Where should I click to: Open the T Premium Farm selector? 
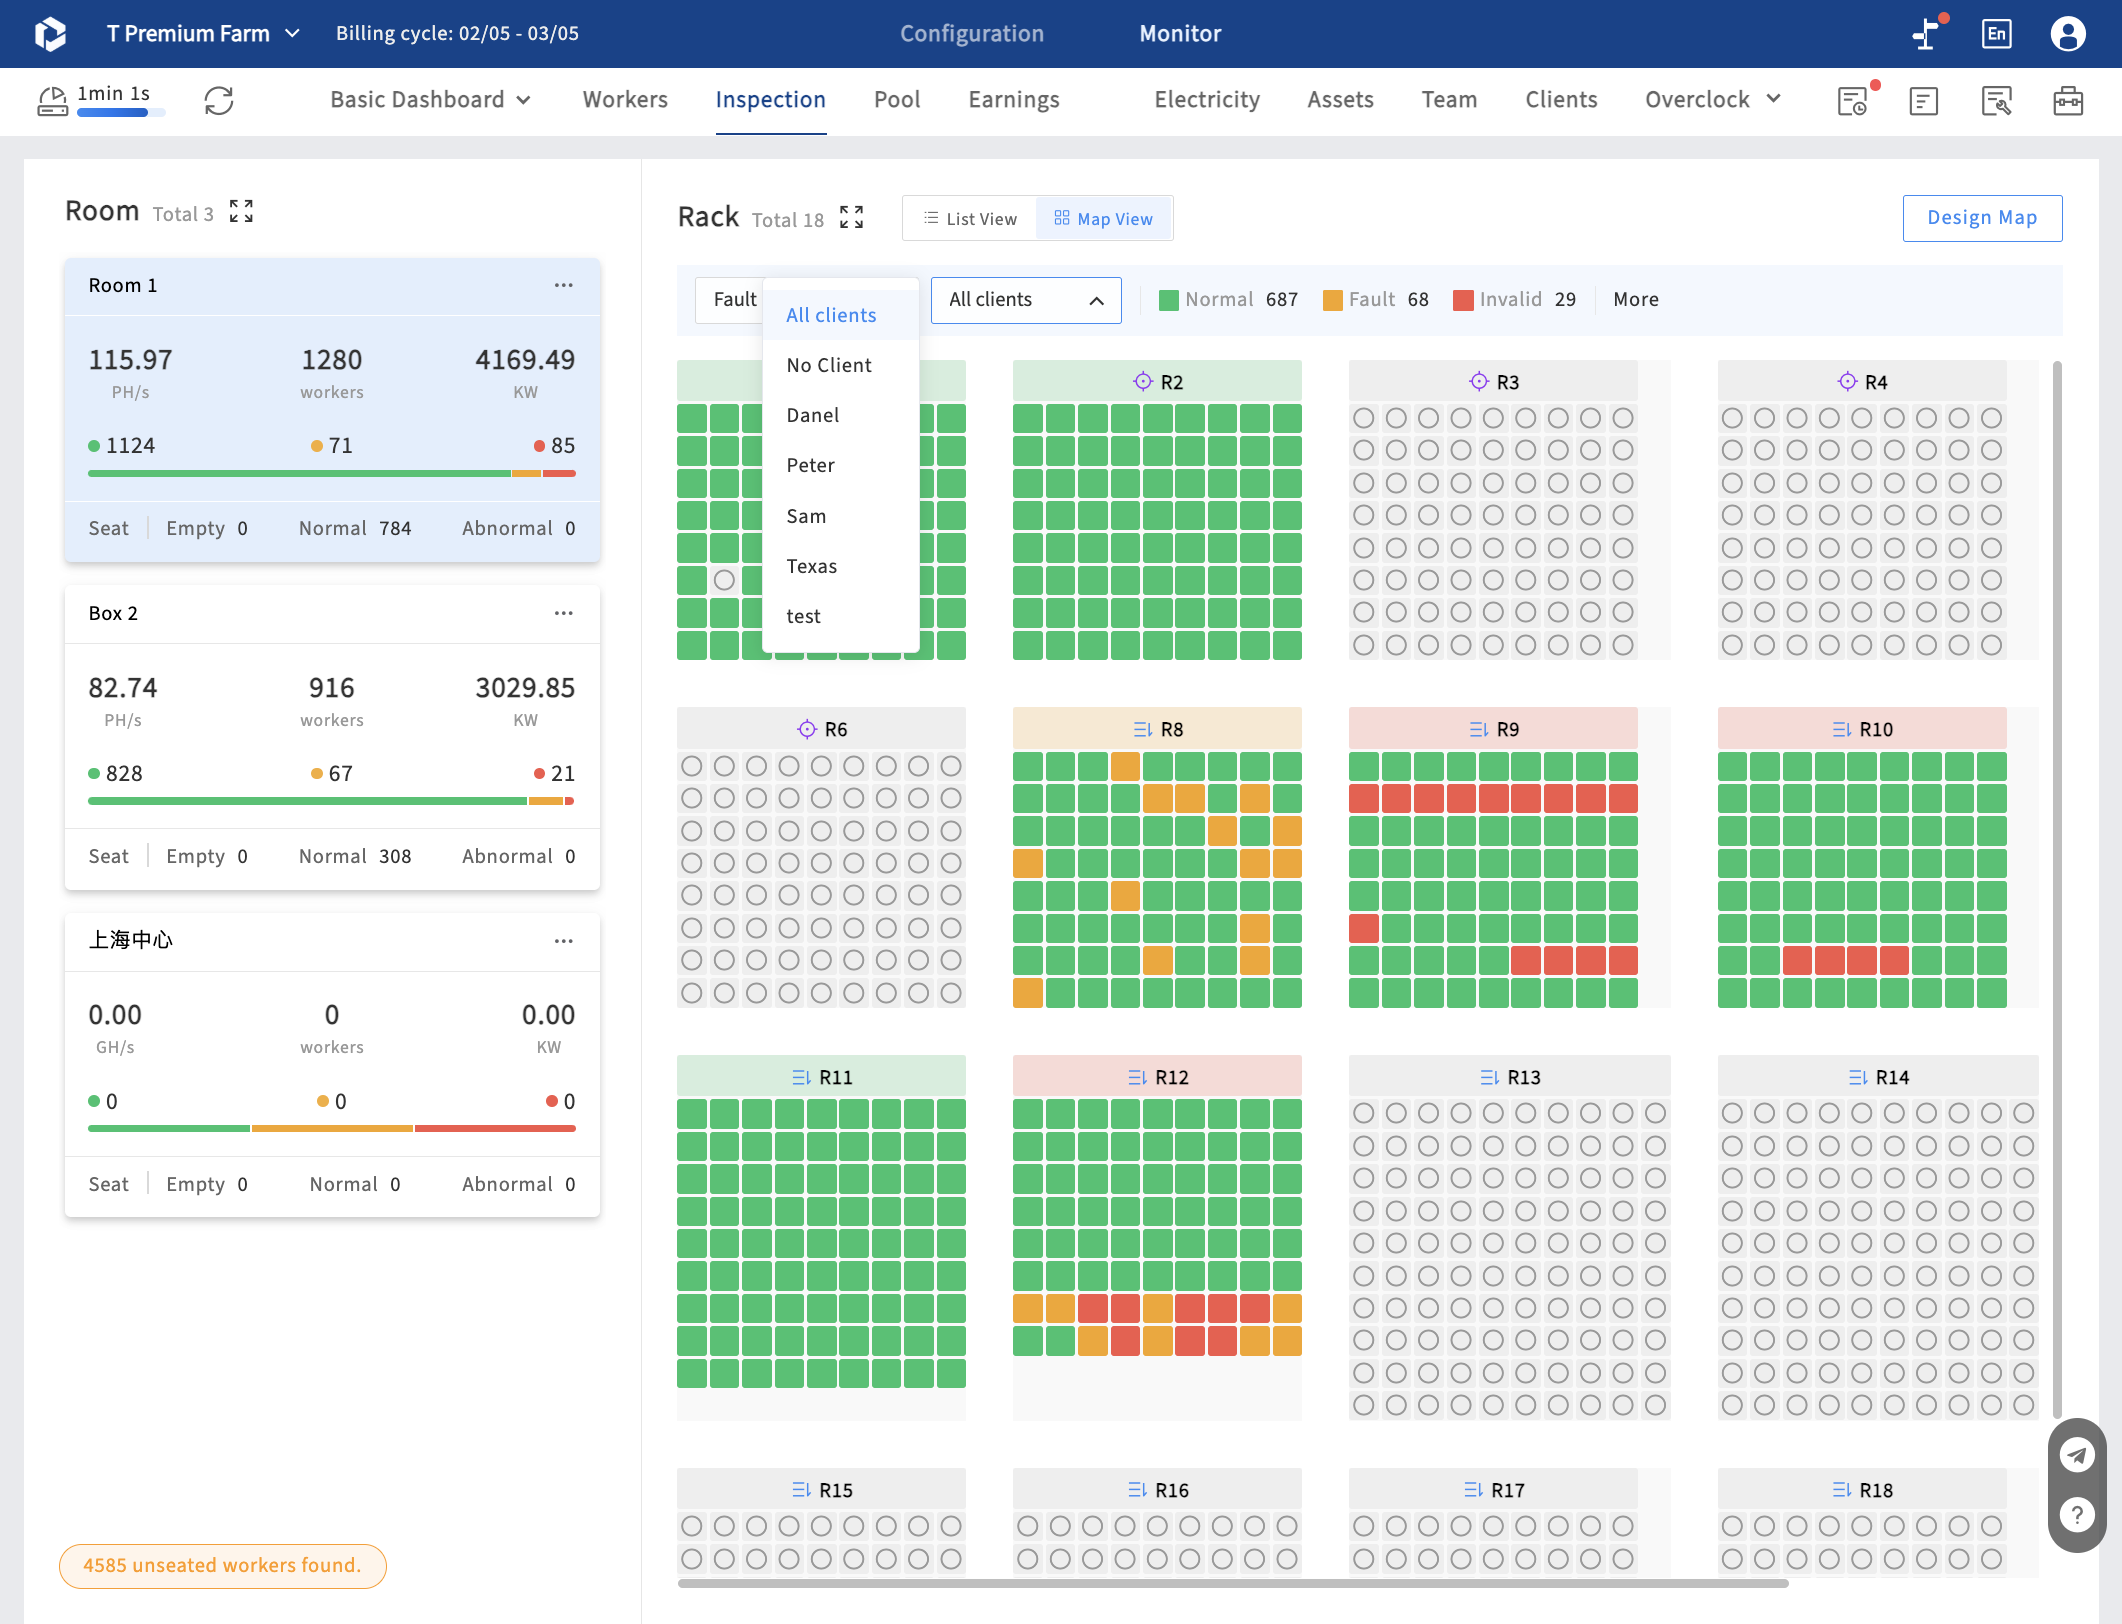(x=204, y=34)
